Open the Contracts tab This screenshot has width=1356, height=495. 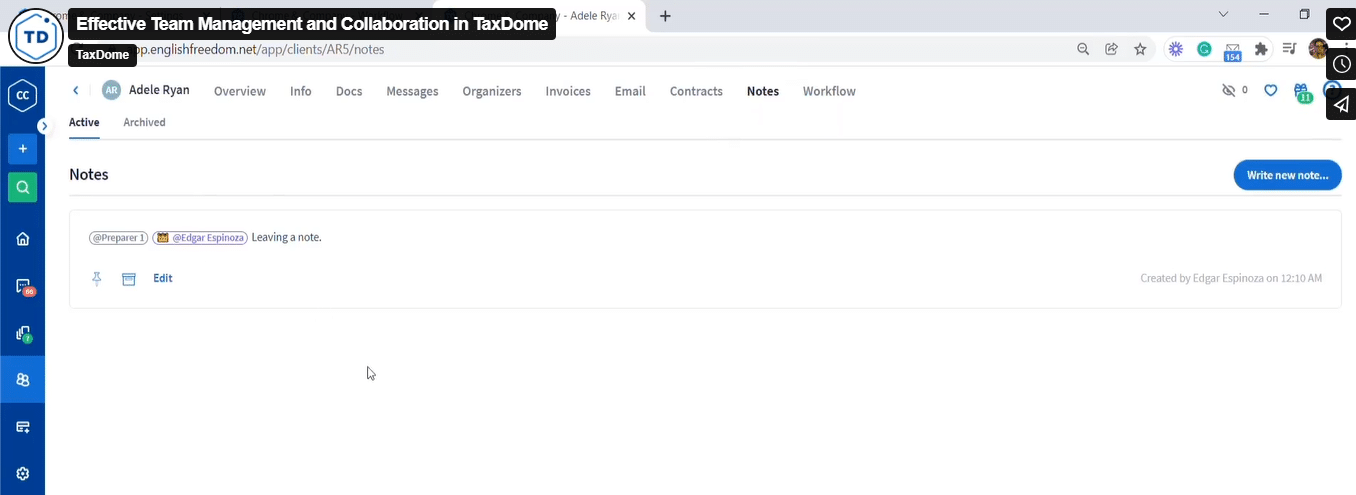pos(696,91)
